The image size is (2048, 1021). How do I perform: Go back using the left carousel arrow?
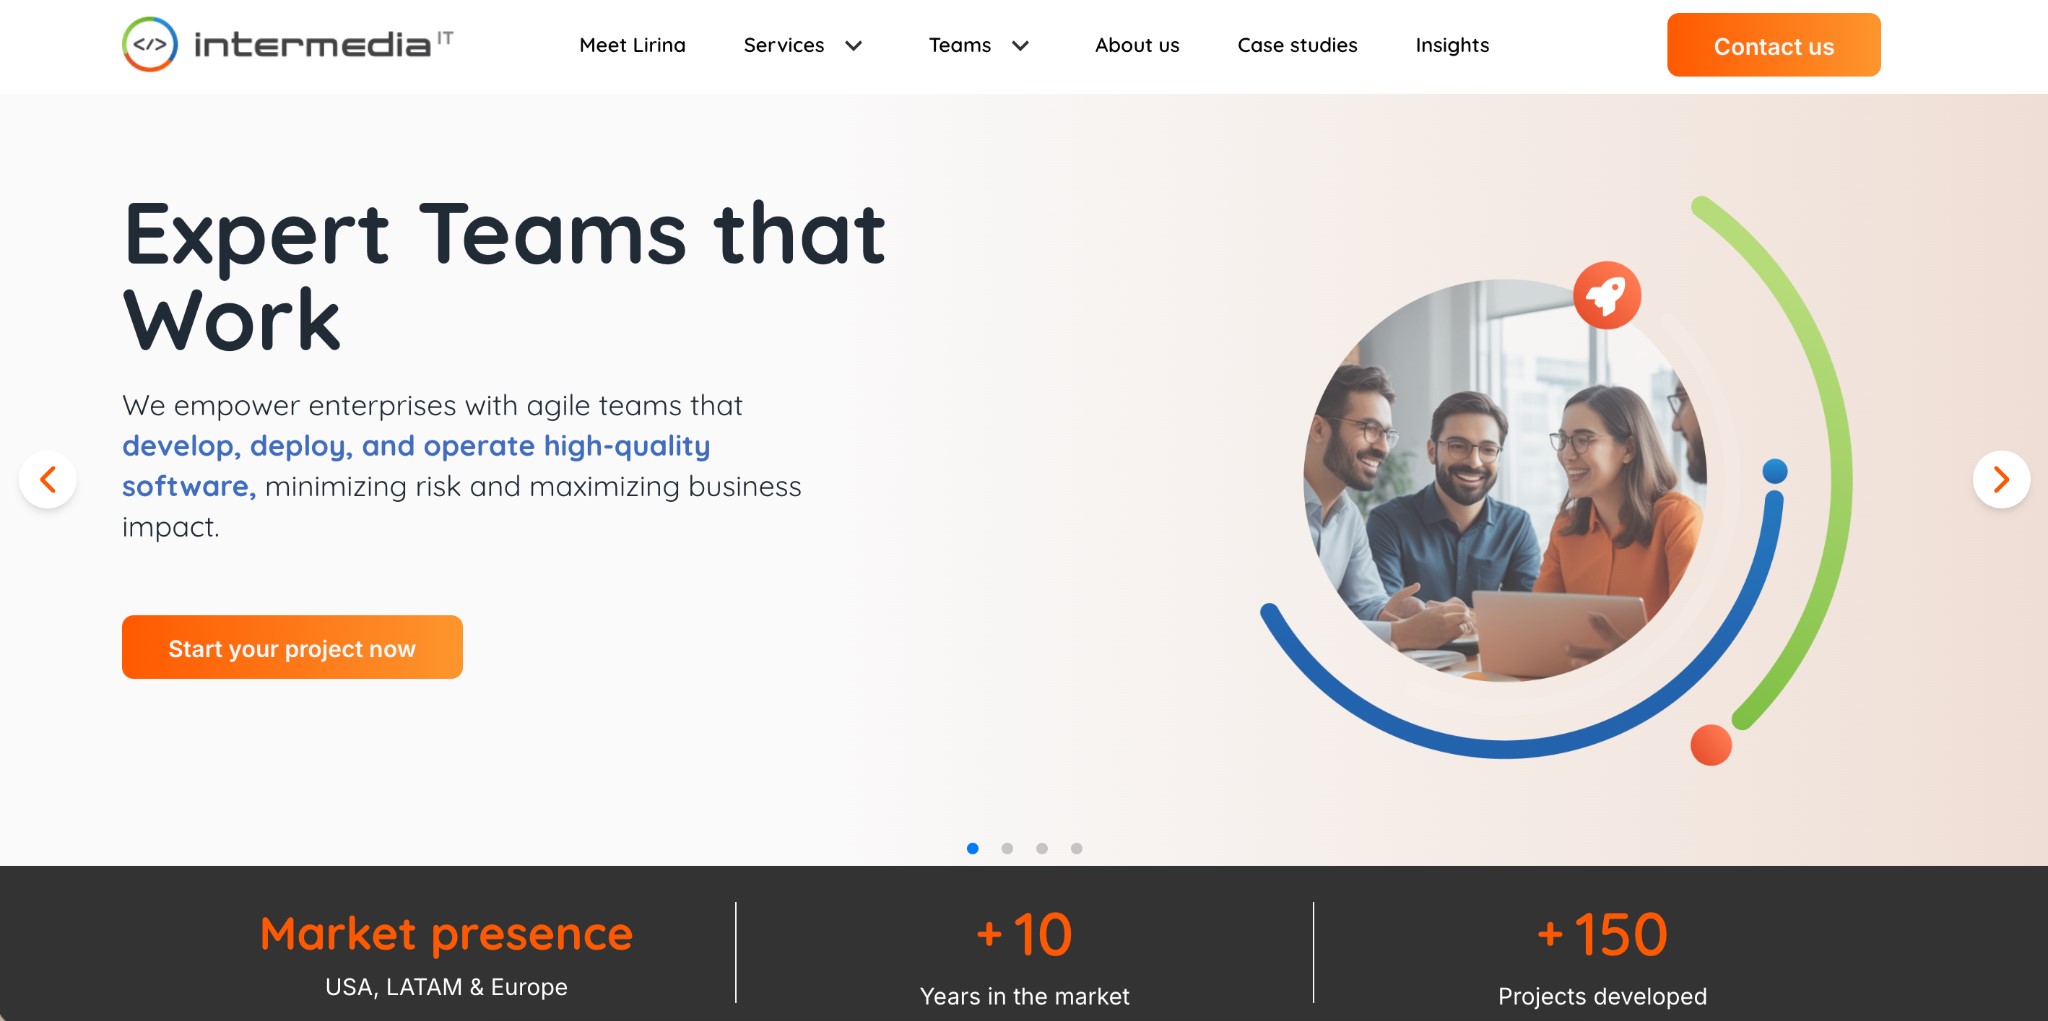point(47,479)
